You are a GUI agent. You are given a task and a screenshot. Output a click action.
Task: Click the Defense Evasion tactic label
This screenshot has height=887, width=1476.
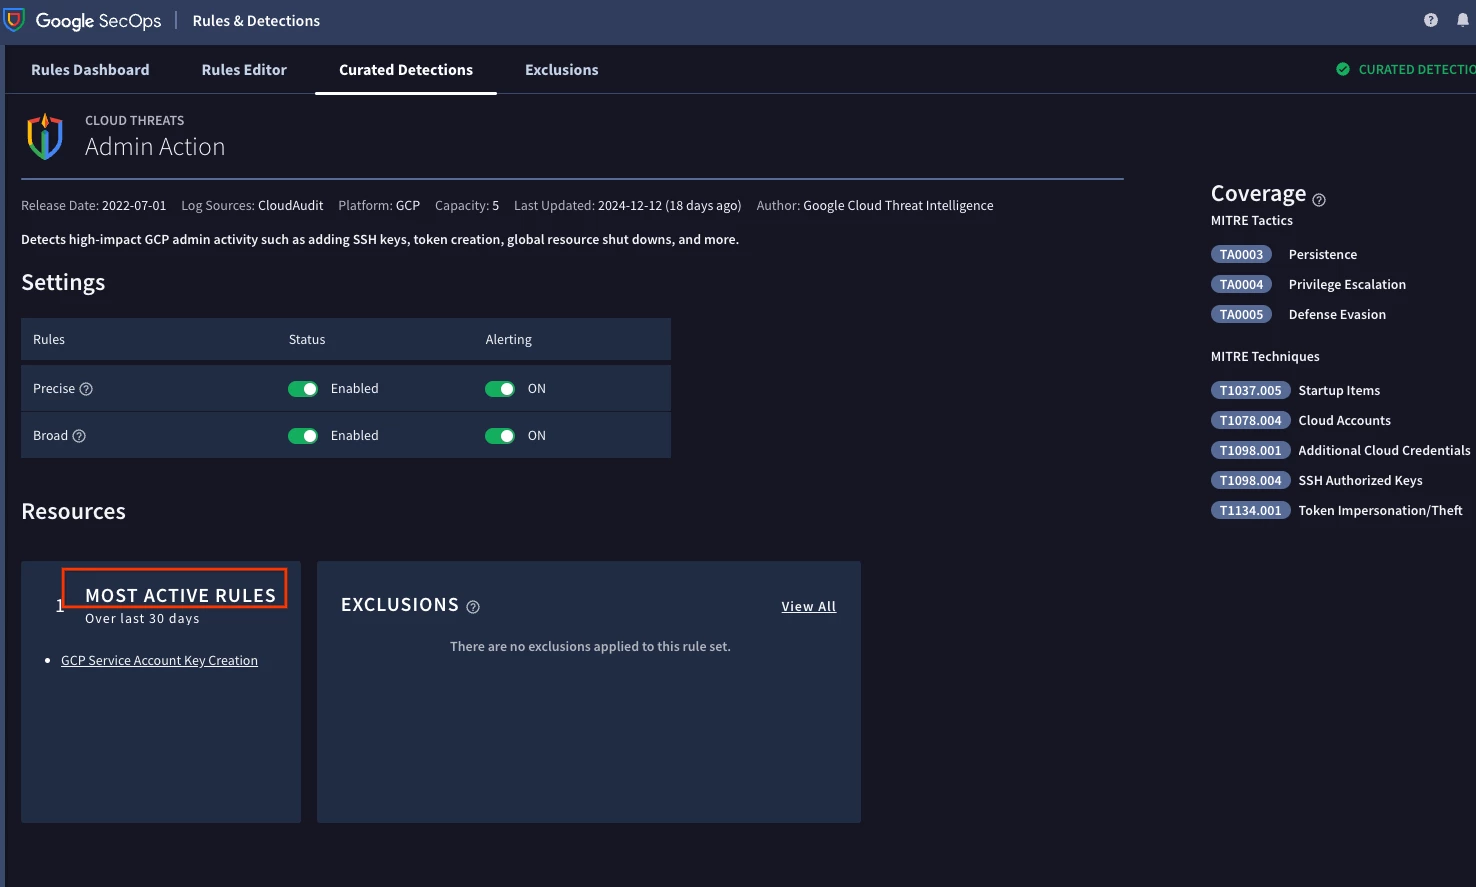point(1337,315)
